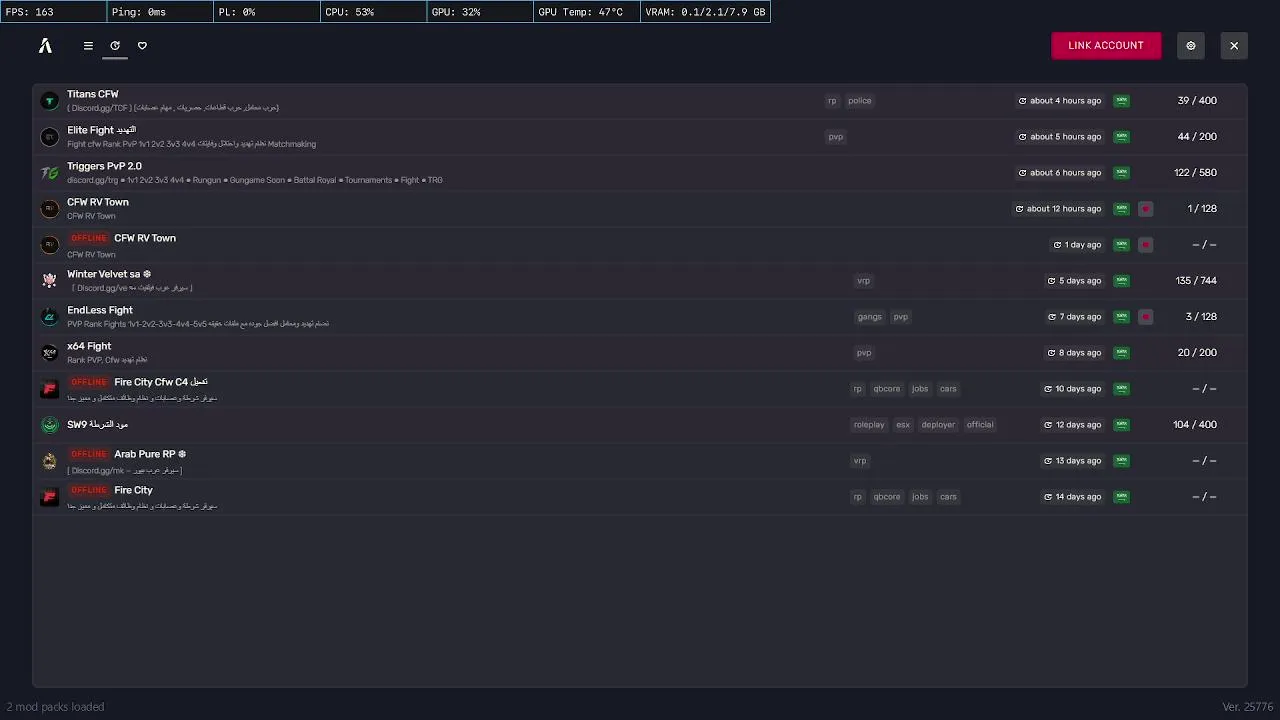Click the 'vrp' tag on Winter Velvet sa
This screenshot has height=720, width=1280.
click(x=863, y=281)
